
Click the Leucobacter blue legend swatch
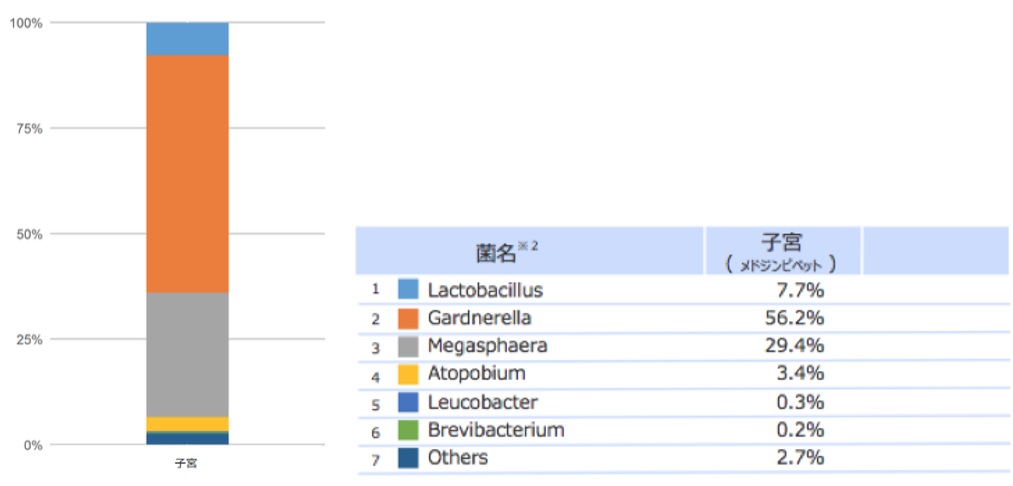(x=408, y=402)
